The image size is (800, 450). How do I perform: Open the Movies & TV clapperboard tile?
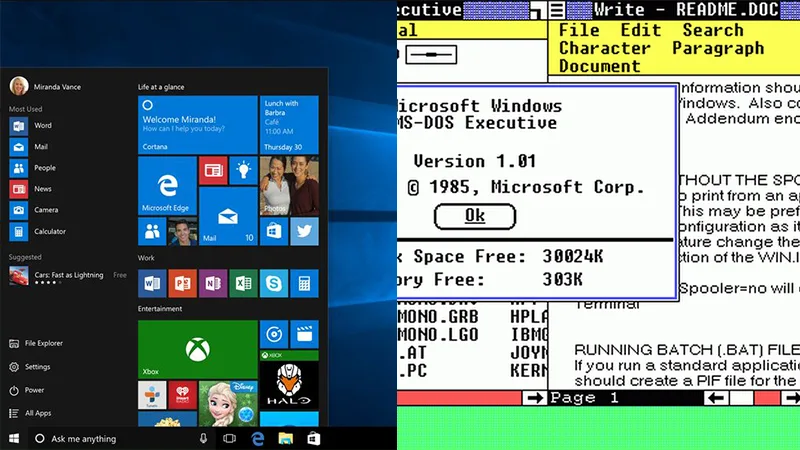click(x=305, y=334)
